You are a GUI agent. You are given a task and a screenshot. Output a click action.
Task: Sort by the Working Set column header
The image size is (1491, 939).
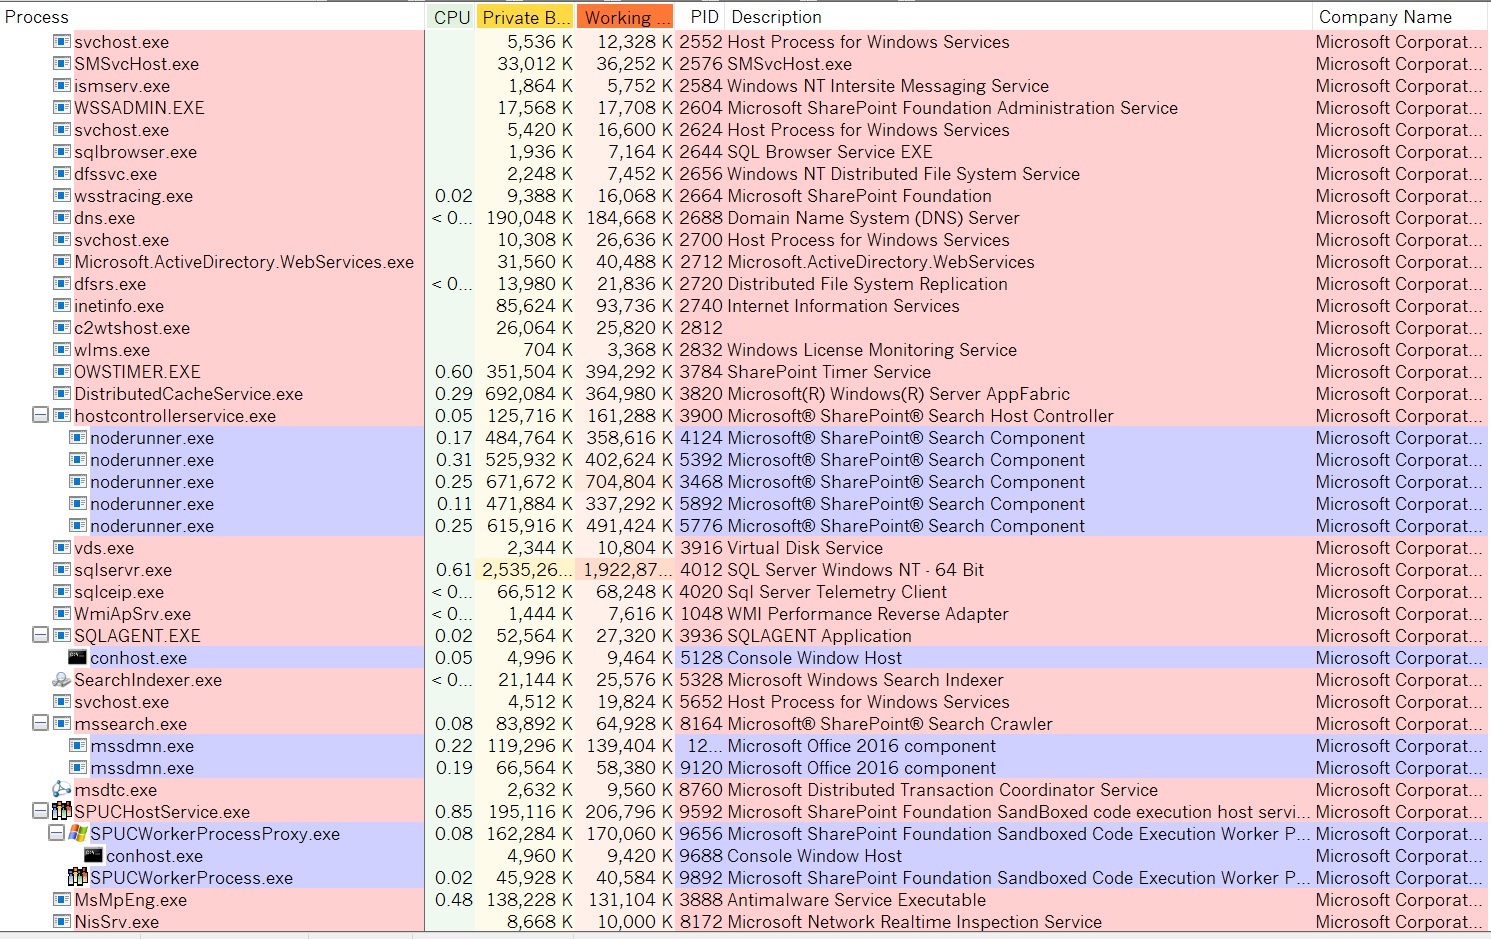(x=627, y=17)
